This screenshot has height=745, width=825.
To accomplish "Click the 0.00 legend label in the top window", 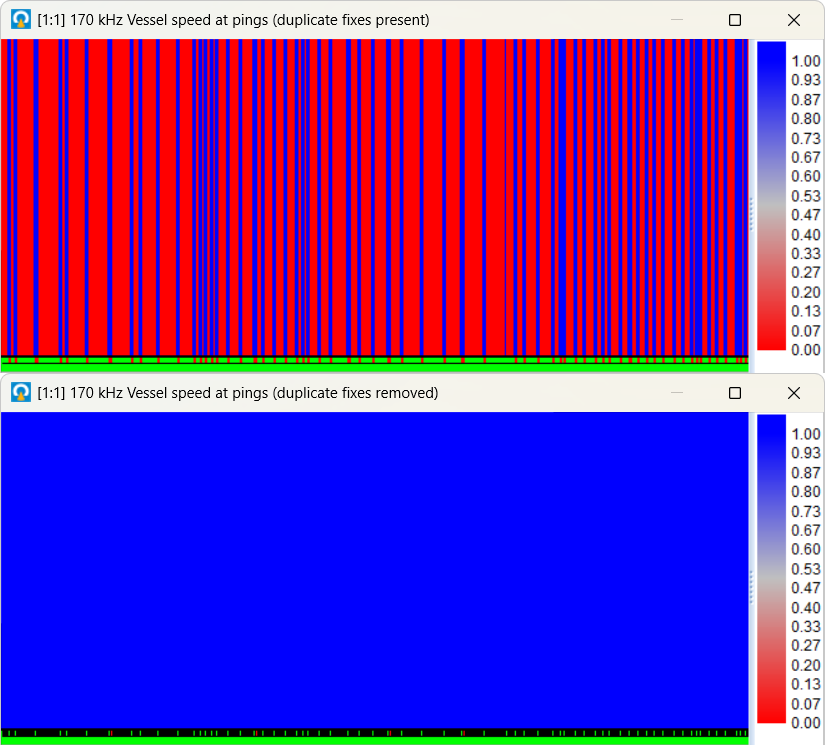I will (806, 350).
